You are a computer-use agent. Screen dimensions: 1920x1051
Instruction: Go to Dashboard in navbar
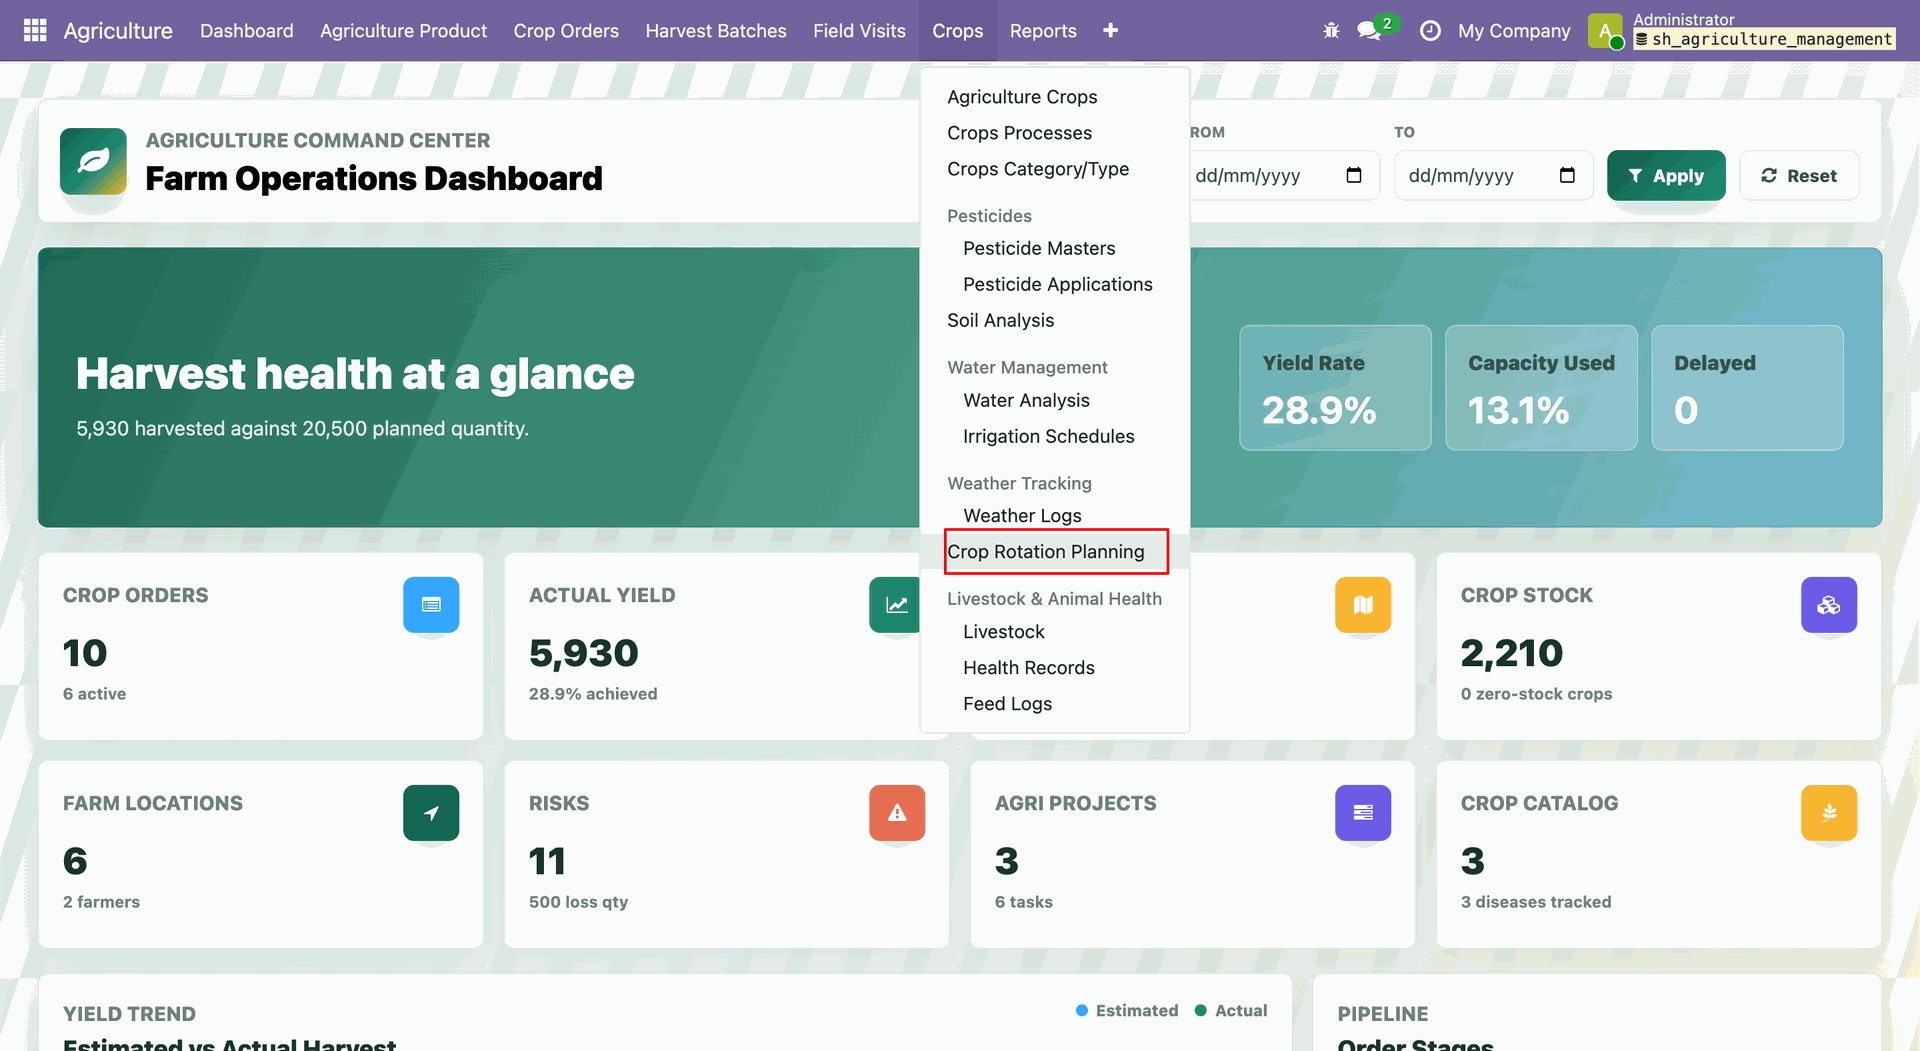(247, 31)
